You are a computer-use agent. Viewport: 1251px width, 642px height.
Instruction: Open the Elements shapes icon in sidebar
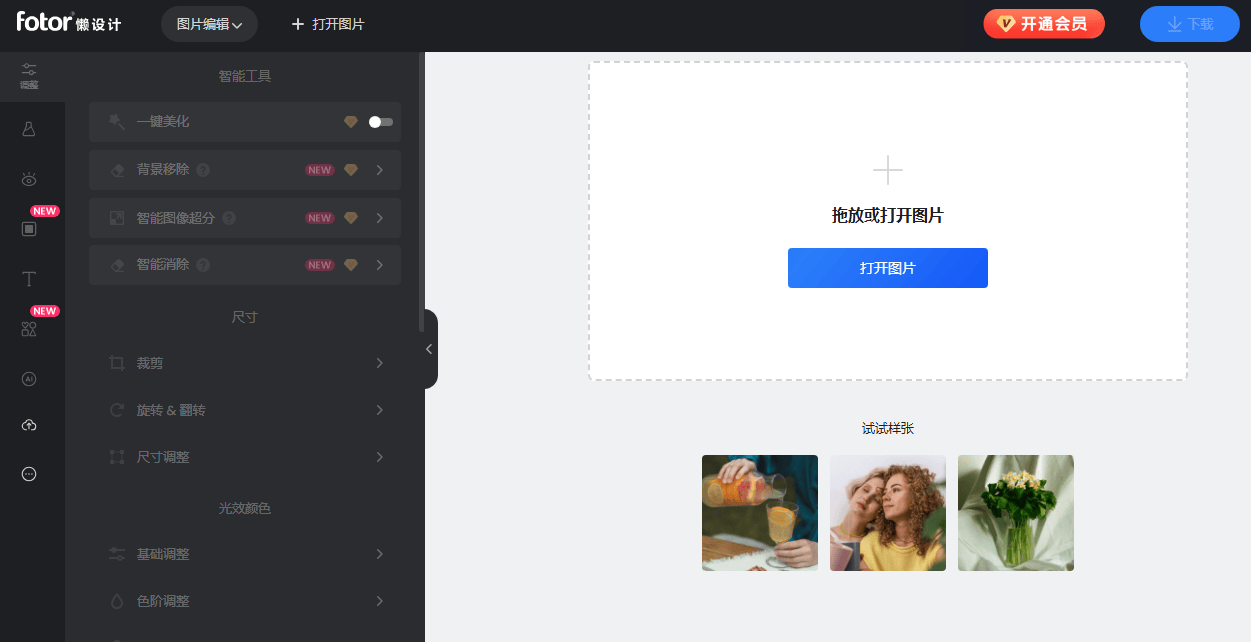(x=29, y=329)
